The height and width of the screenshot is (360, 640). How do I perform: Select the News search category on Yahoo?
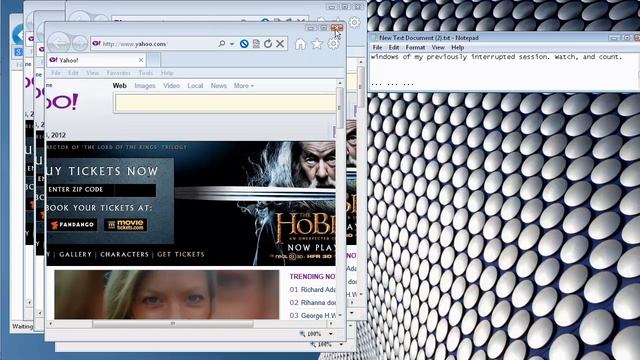point(218,86)
